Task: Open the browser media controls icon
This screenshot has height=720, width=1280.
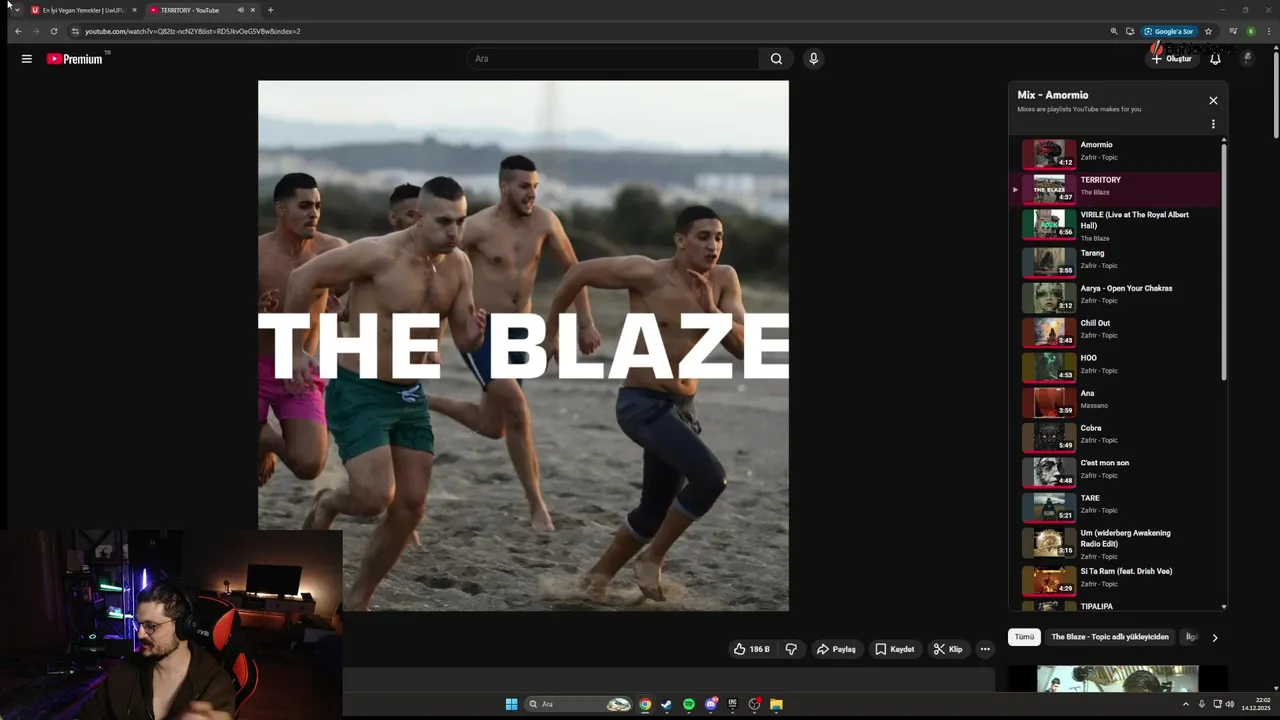Action: click(x=1233, y=31)
